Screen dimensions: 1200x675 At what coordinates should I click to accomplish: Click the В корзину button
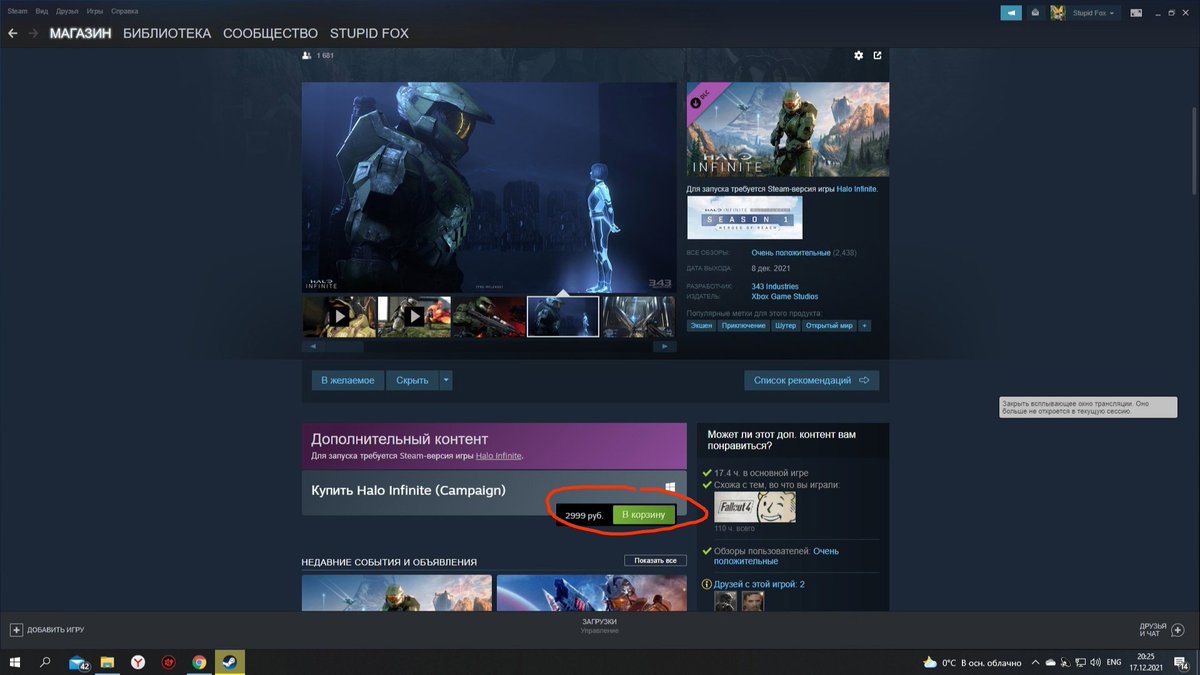(644, 515)
